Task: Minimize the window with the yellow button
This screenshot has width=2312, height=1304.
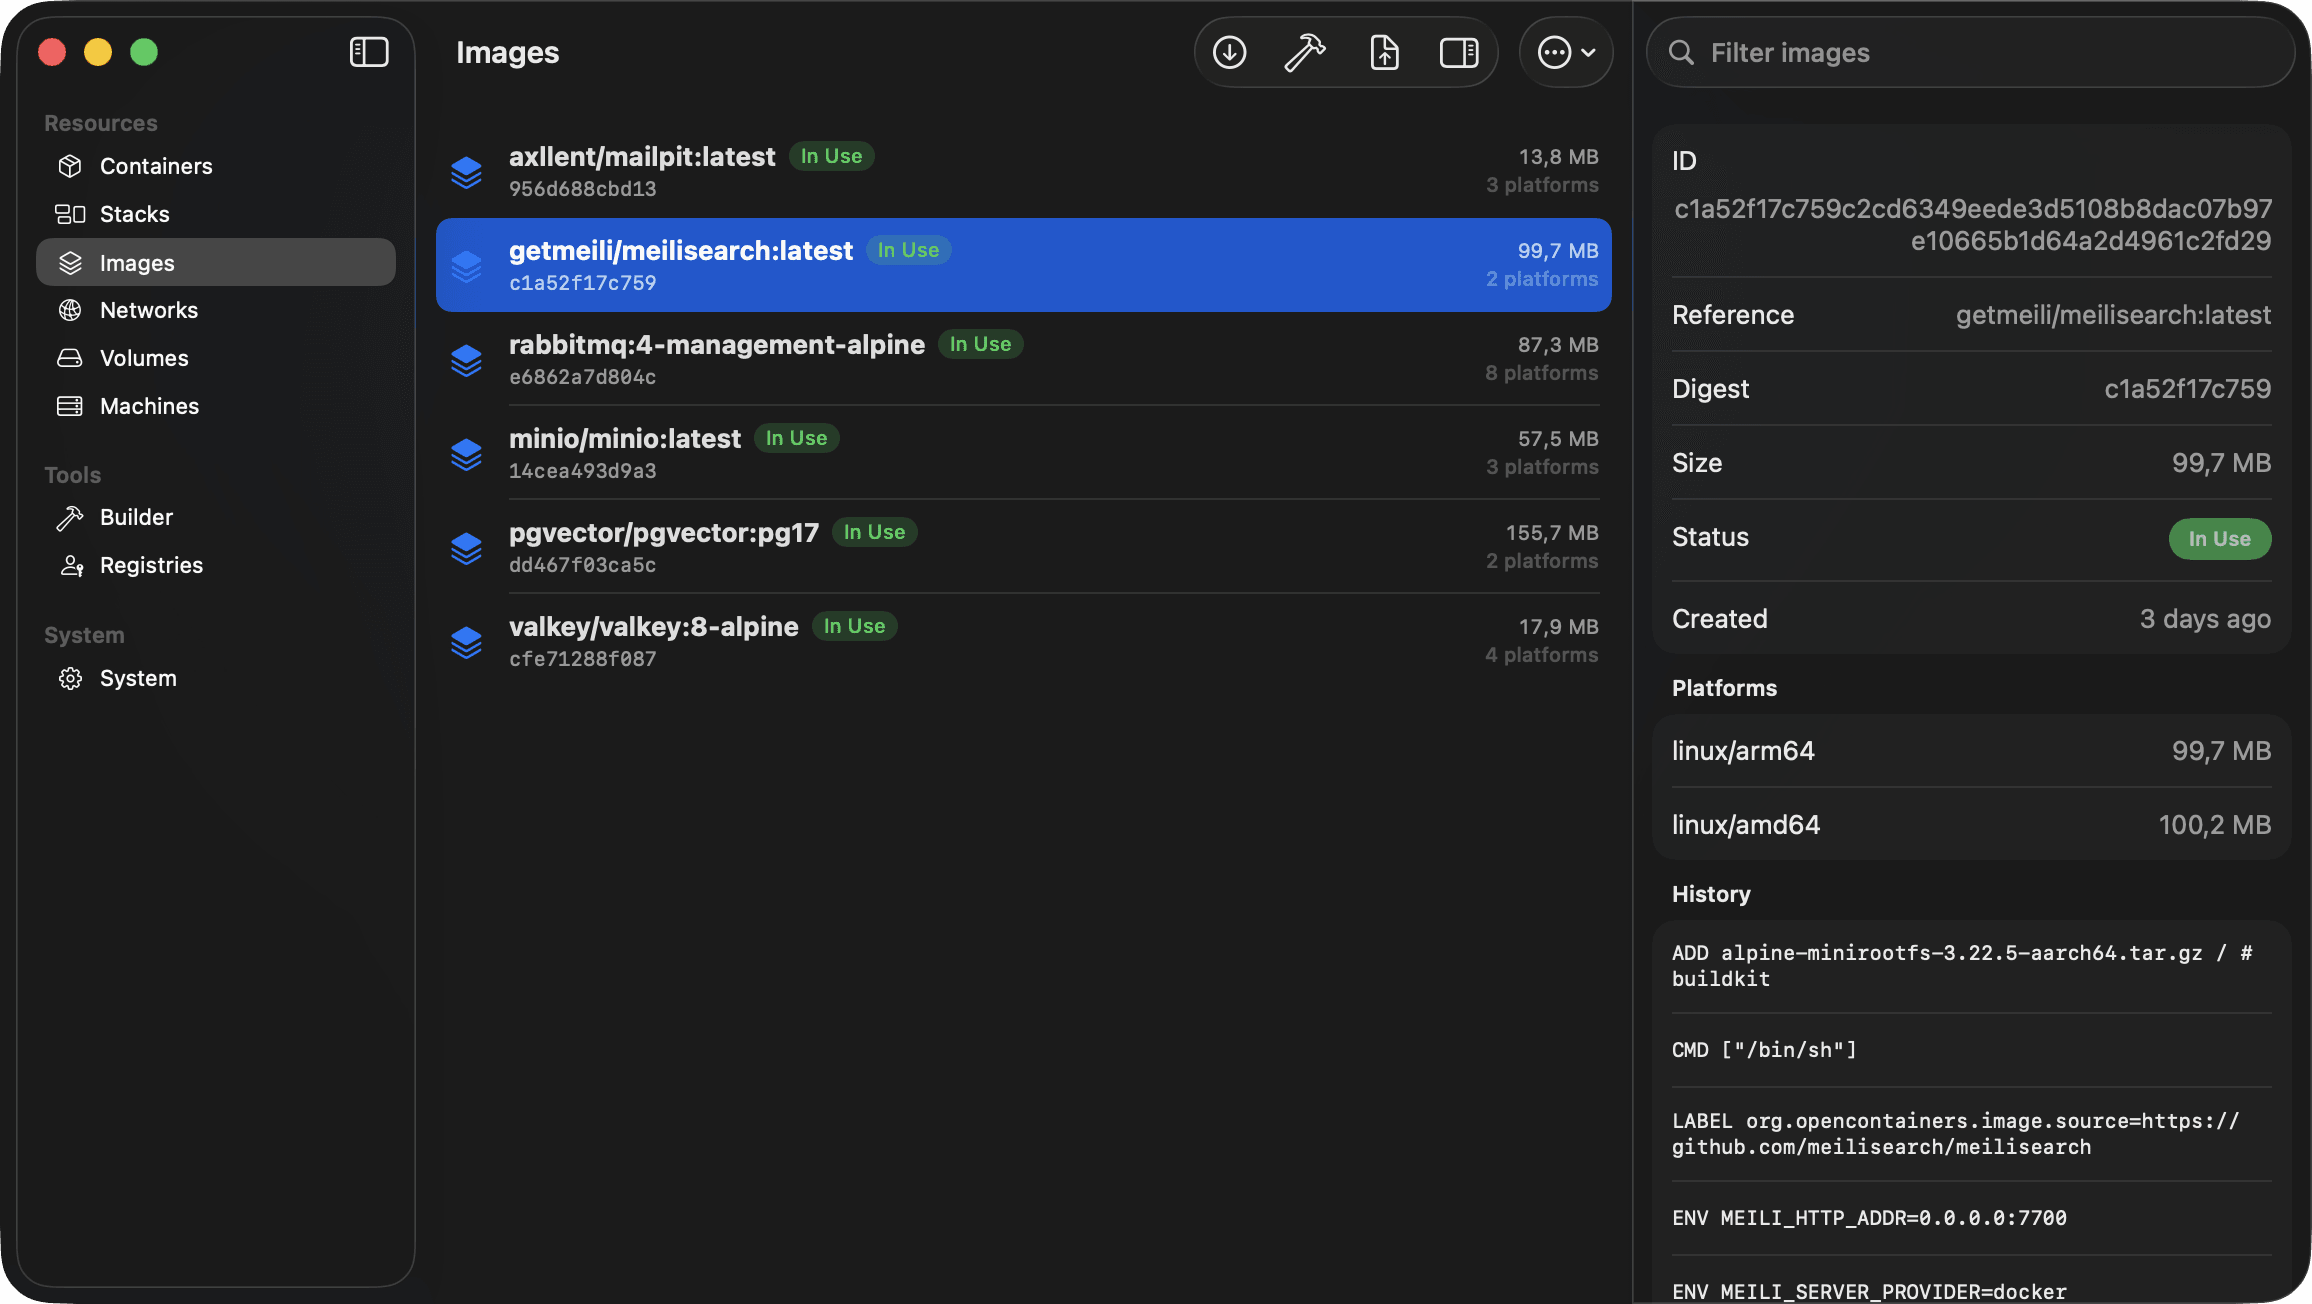Action: click(x=98, y=52)
